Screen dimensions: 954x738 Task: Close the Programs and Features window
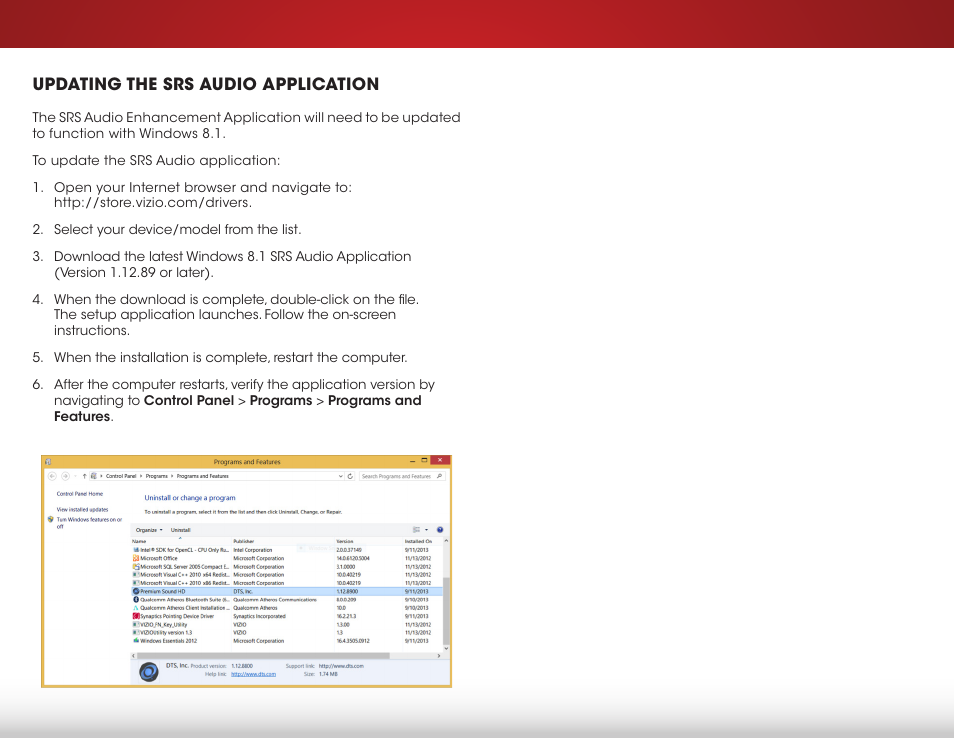point(440,461)
